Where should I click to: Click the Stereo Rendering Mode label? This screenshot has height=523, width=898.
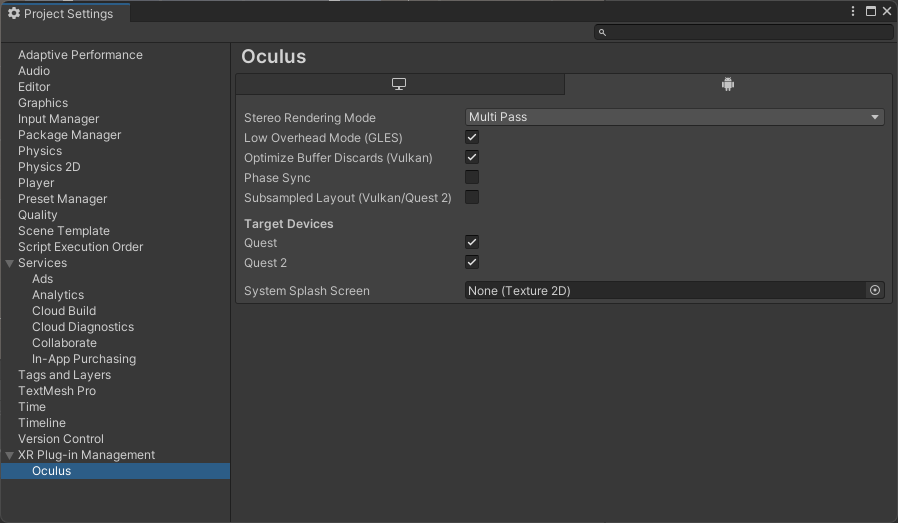[310, 118]
